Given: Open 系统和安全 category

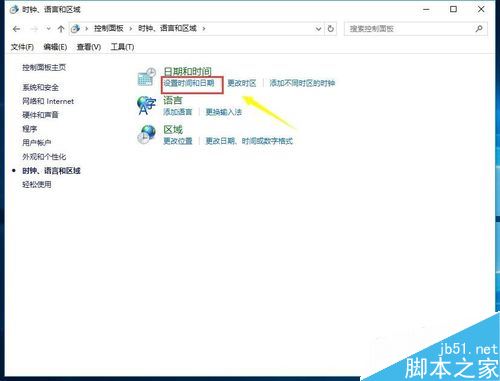Looking at the screenshot, I should pyautogui.click(x=40, y=87).
